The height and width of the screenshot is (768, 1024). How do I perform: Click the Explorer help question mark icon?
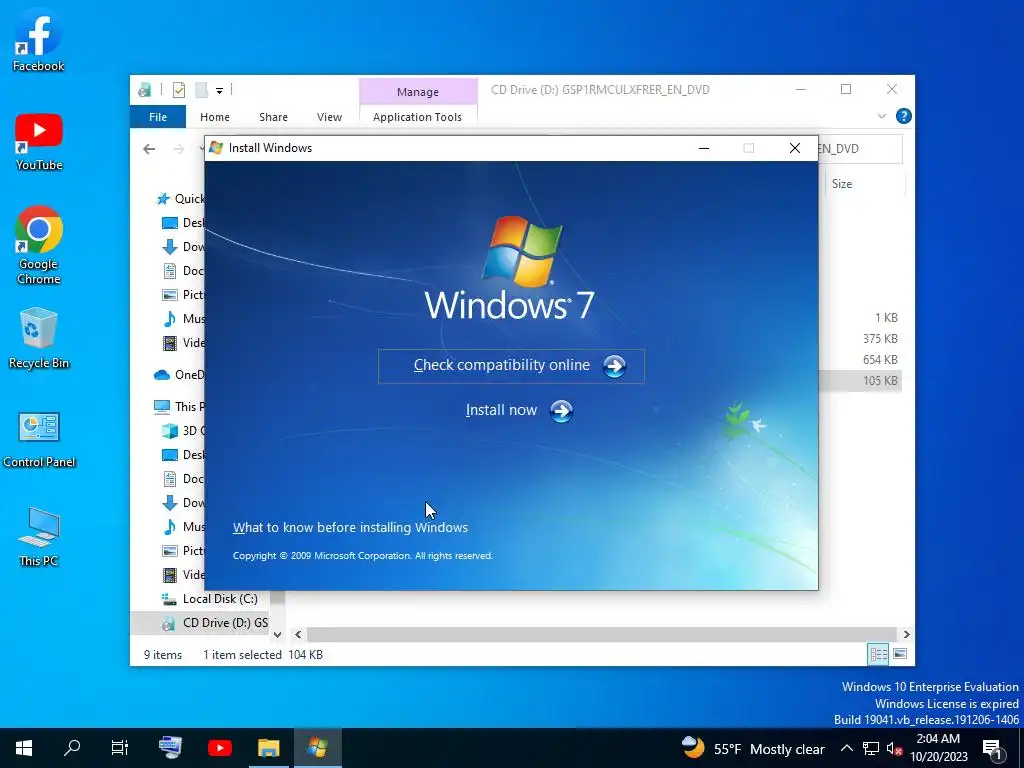point(904,116)
